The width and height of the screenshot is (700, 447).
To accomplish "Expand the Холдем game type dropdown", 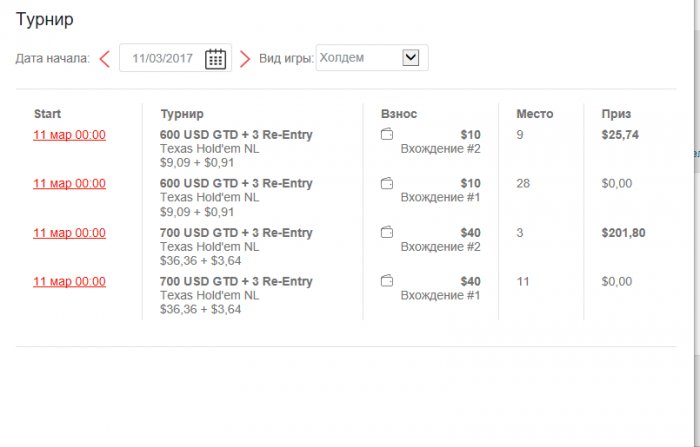I will pos(410,58).
